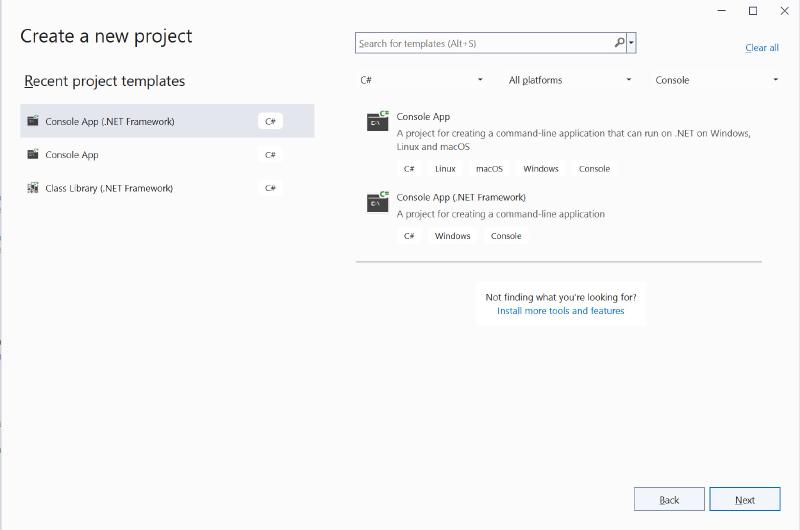Screen dimensions: 800x530
Task: Click the Back button
Action: pos(669,499)
